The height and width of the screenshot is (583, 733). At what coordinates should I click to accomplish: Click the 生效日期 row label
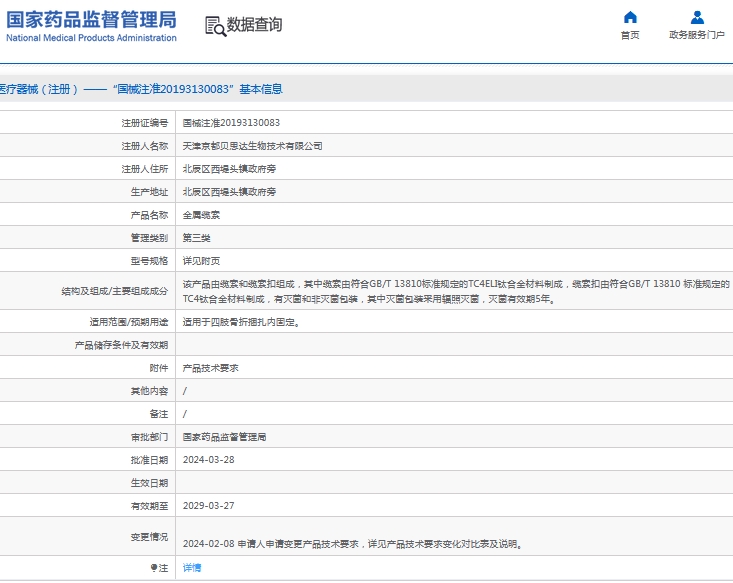tap(149, 483)
